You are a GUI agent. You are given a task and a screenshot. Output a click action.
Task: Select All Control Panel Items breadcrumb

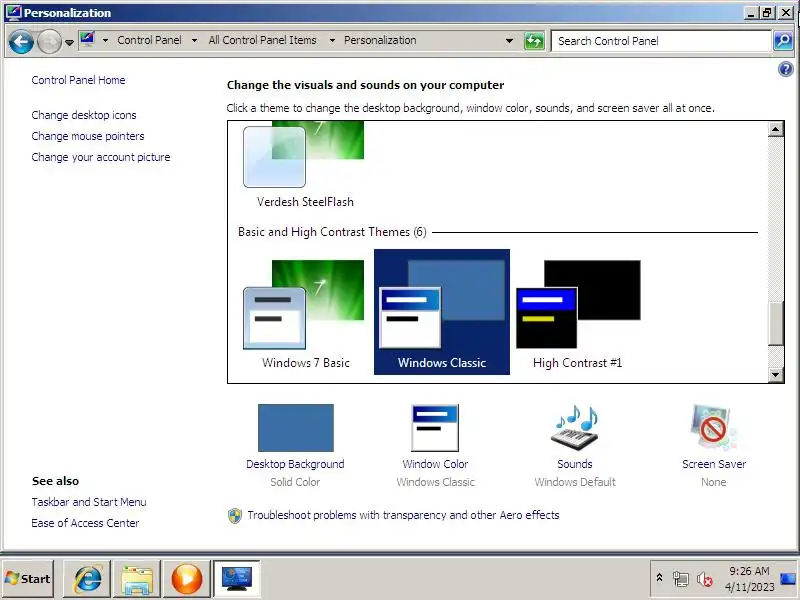[262, 40]
